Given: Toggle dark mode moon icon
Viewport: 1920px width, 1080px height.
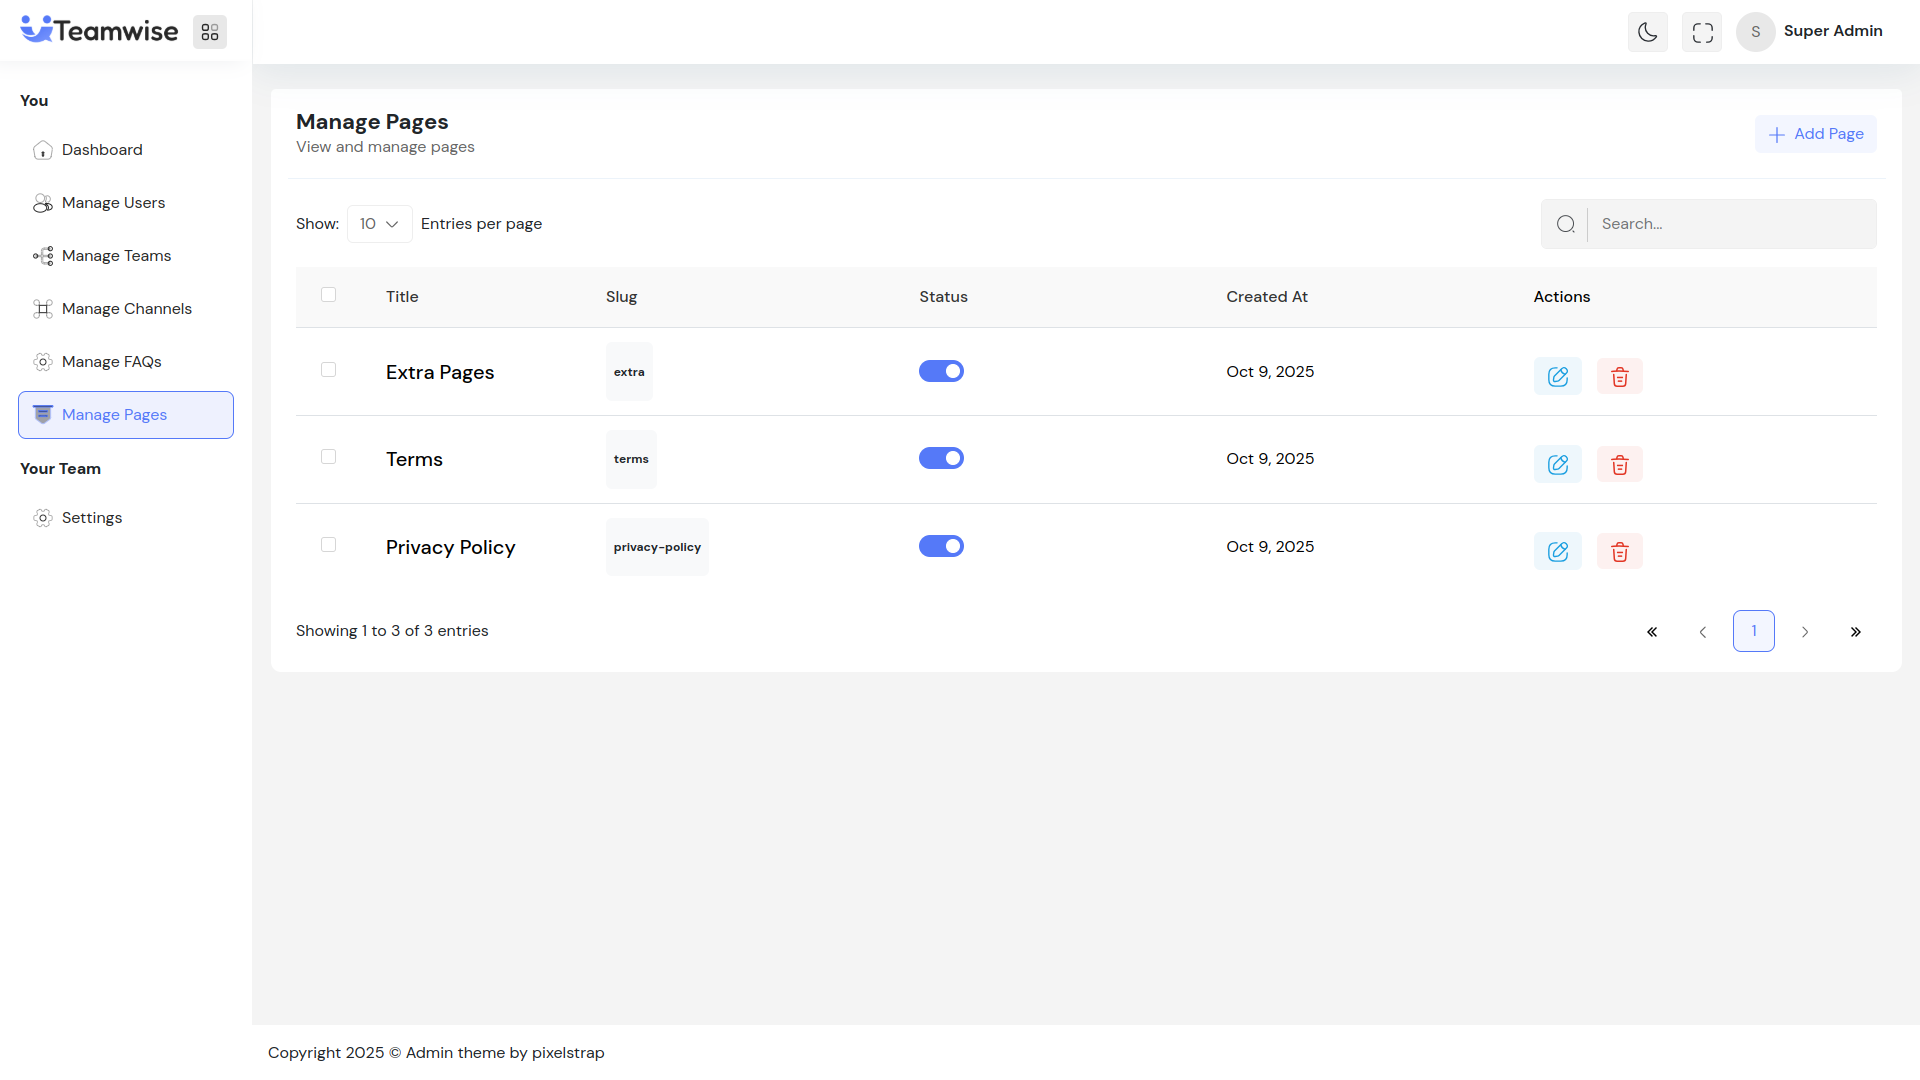Looking at the screenshot, I should (1647, 32).
